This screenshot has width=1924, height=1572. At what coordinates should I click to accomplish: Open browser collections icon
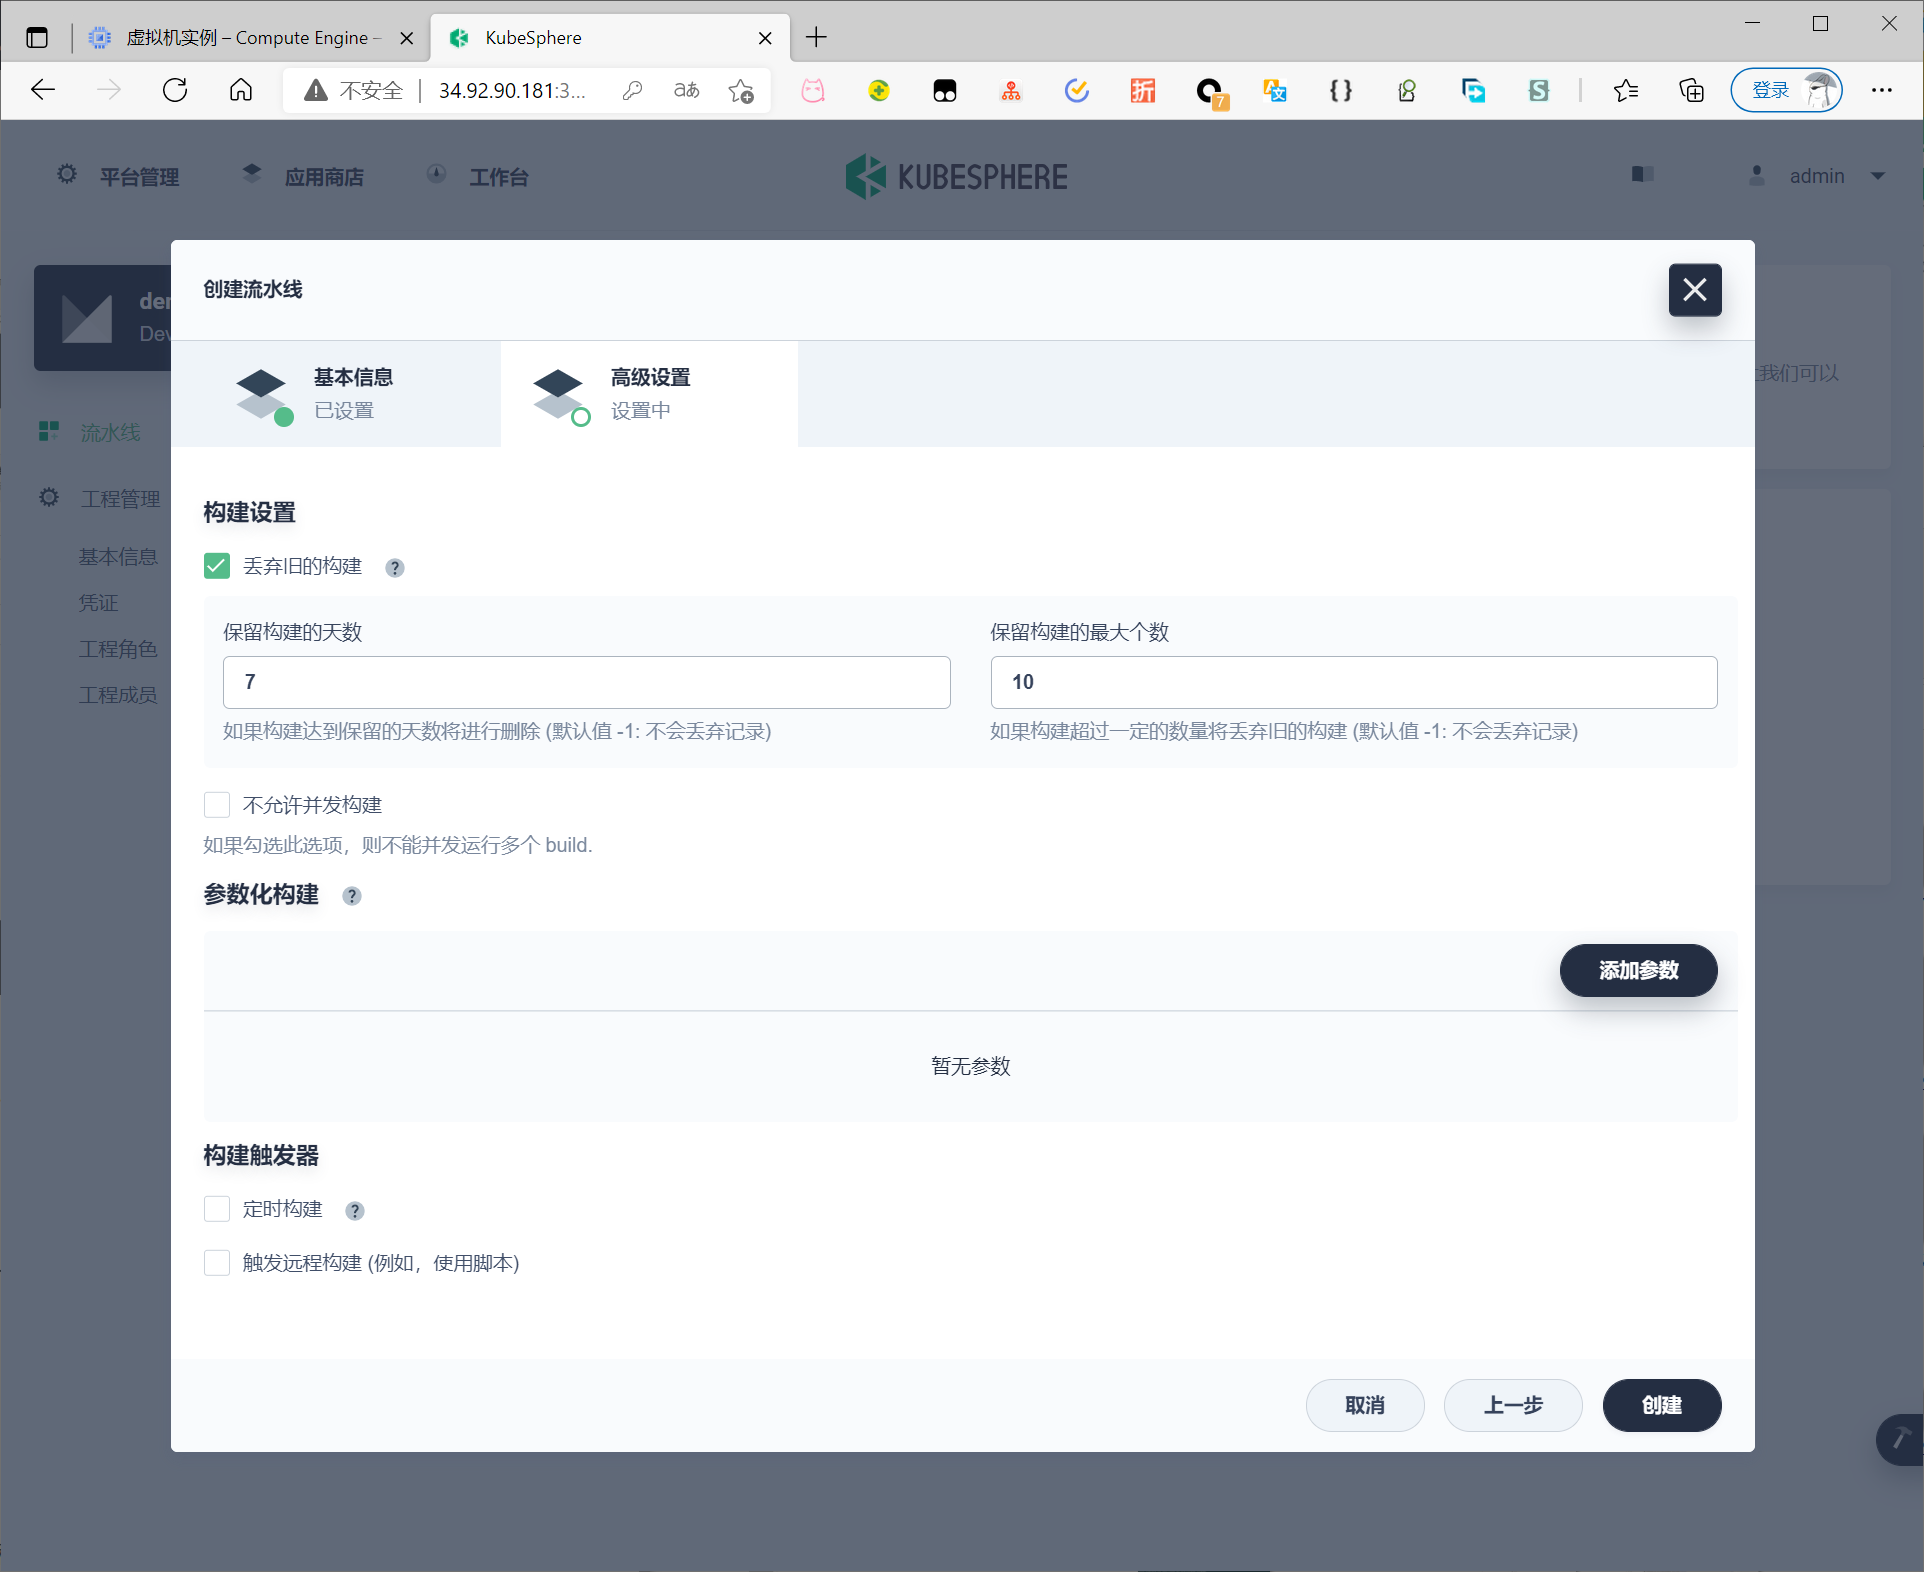(x=1691, y=91)
